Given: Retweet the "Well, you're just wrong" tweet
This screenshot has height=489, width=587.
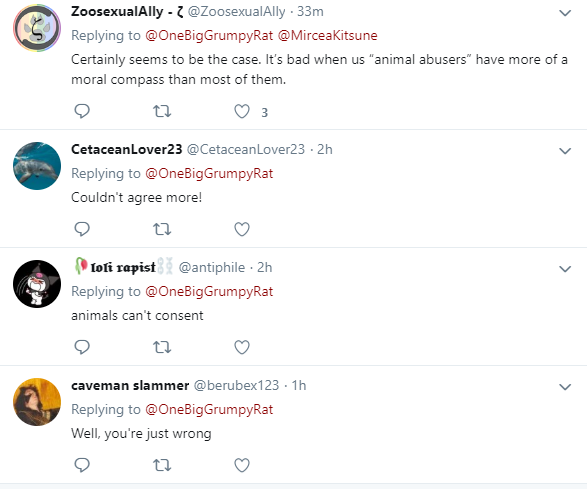Looking at the screenshot, I should (162, 465).
